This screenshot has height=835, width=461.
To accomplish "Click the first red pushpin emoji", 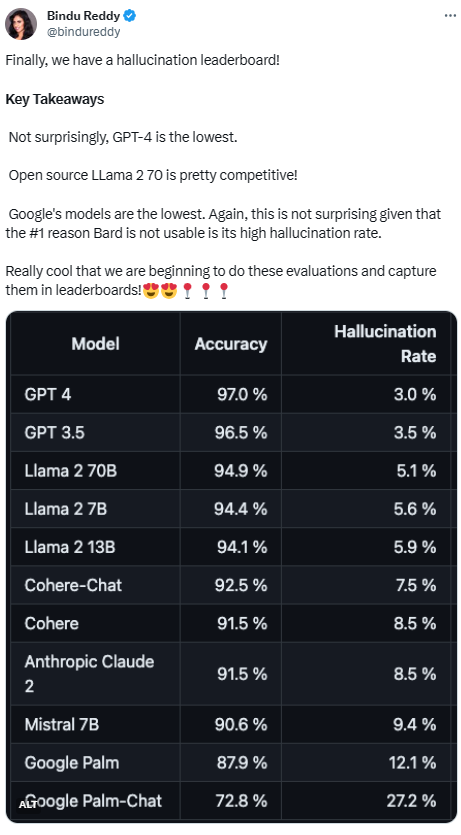I will click(x=187, y=291).
